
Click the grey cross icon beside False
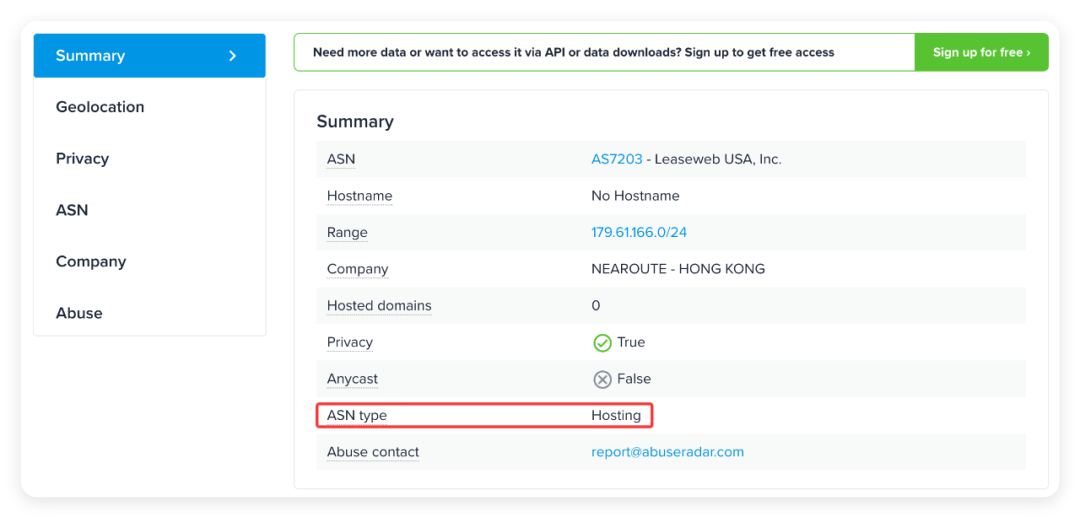tap(602, 379)
